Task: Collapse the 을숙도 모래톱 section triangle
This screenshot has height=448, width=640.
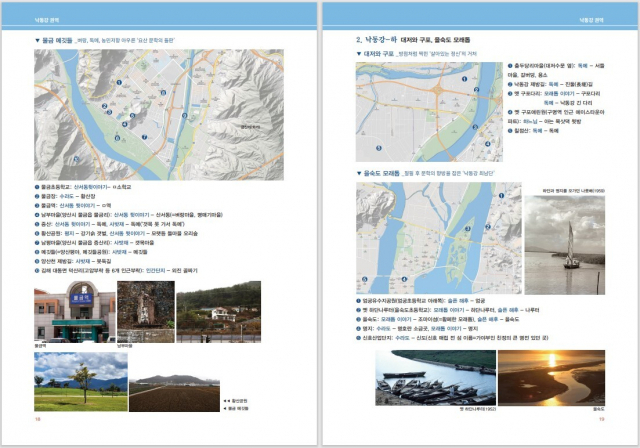Action: [x=360, y=172]
